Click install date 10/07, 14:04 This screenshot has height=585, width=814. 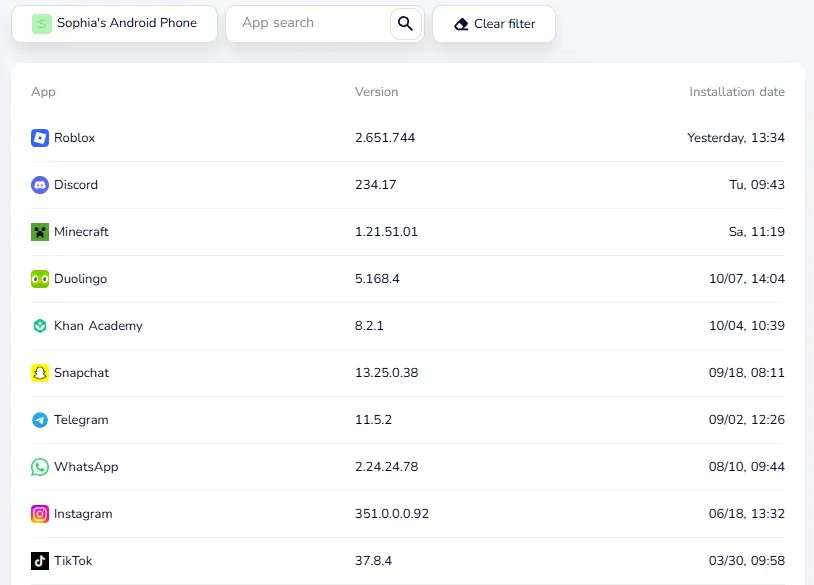(x=747, y=279)
